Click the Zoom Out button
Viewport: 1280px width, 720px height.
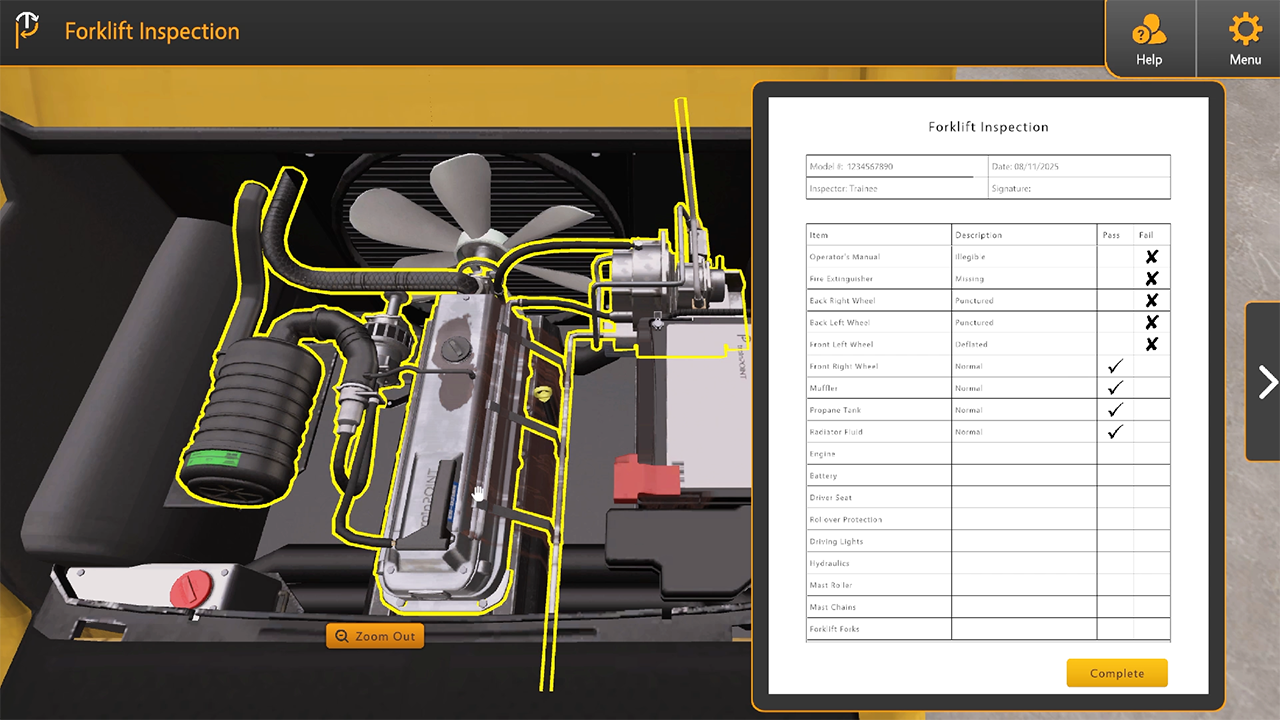click(x=375, y=636)
